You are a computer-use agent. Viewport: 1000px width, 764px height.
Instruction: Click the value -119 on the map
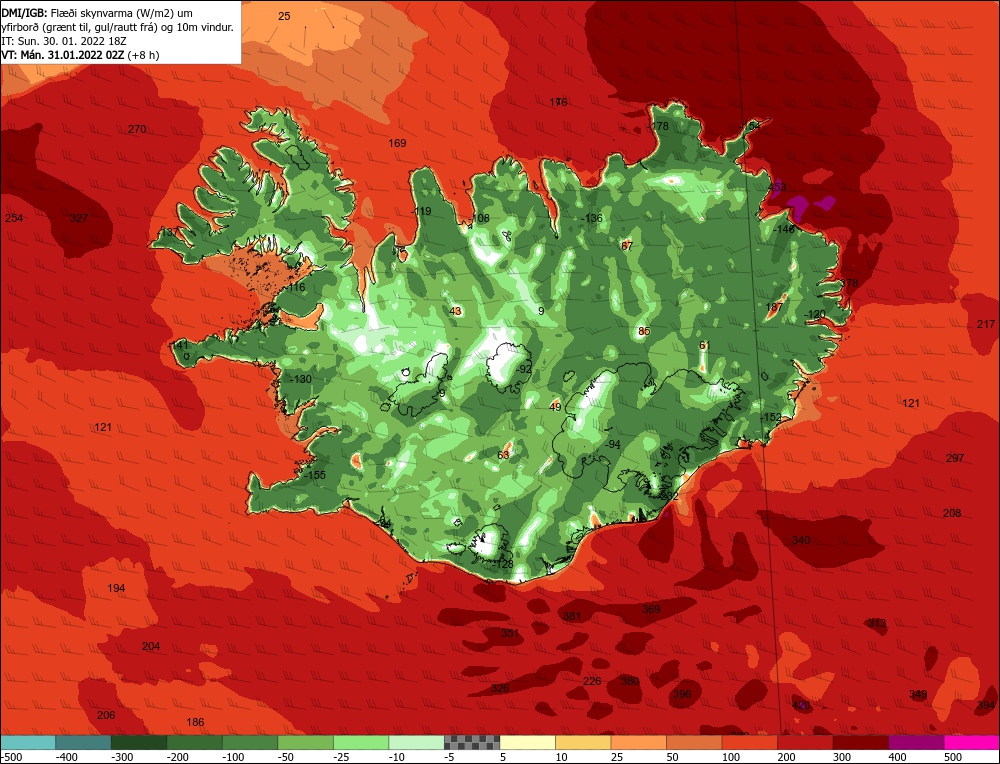coord(422,212)
